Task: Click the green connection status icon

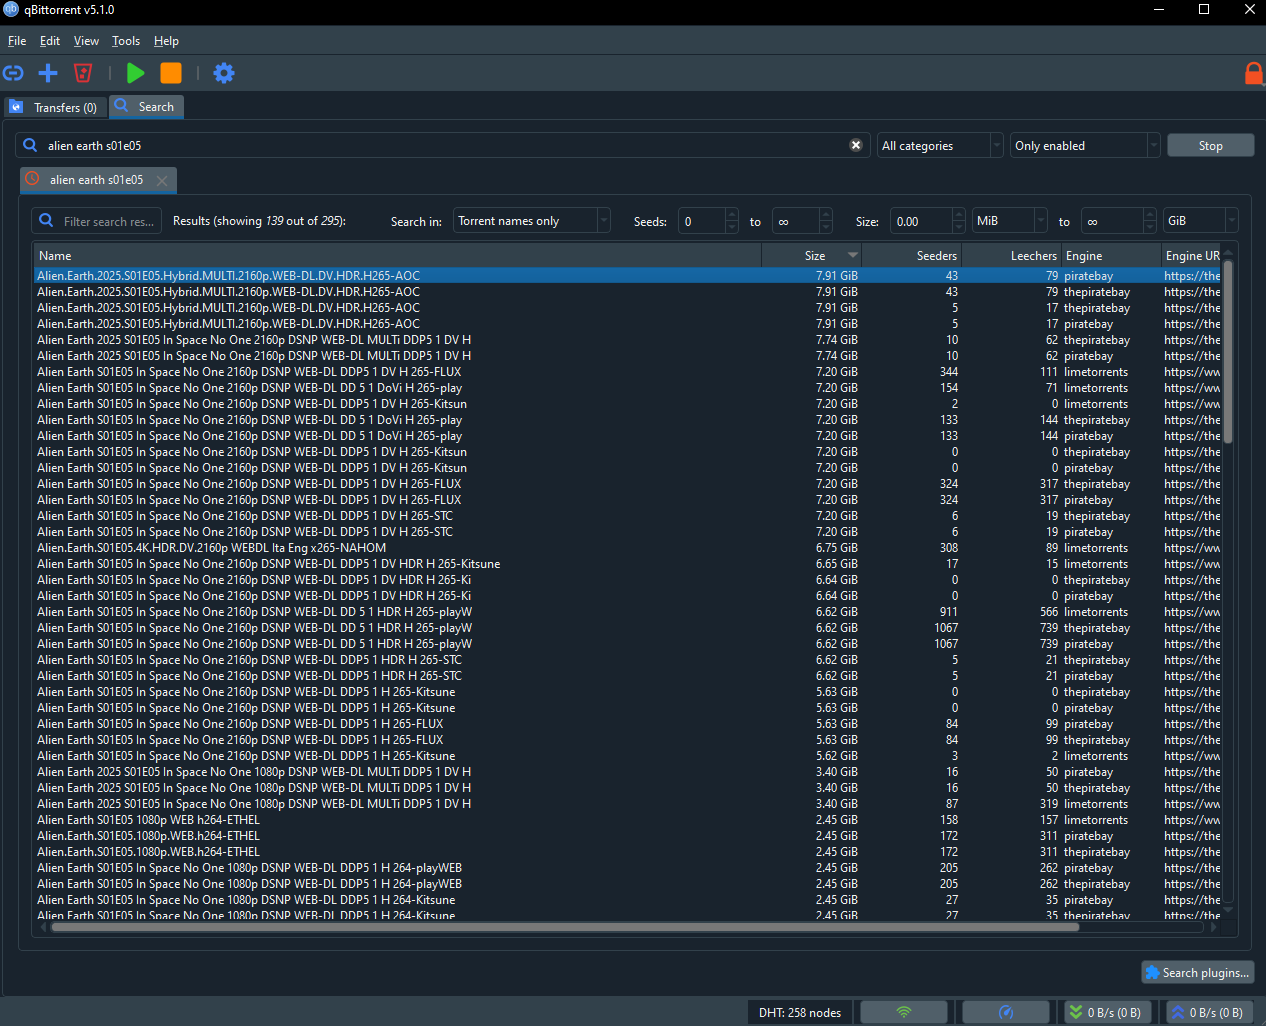Action: (904, 1012)
